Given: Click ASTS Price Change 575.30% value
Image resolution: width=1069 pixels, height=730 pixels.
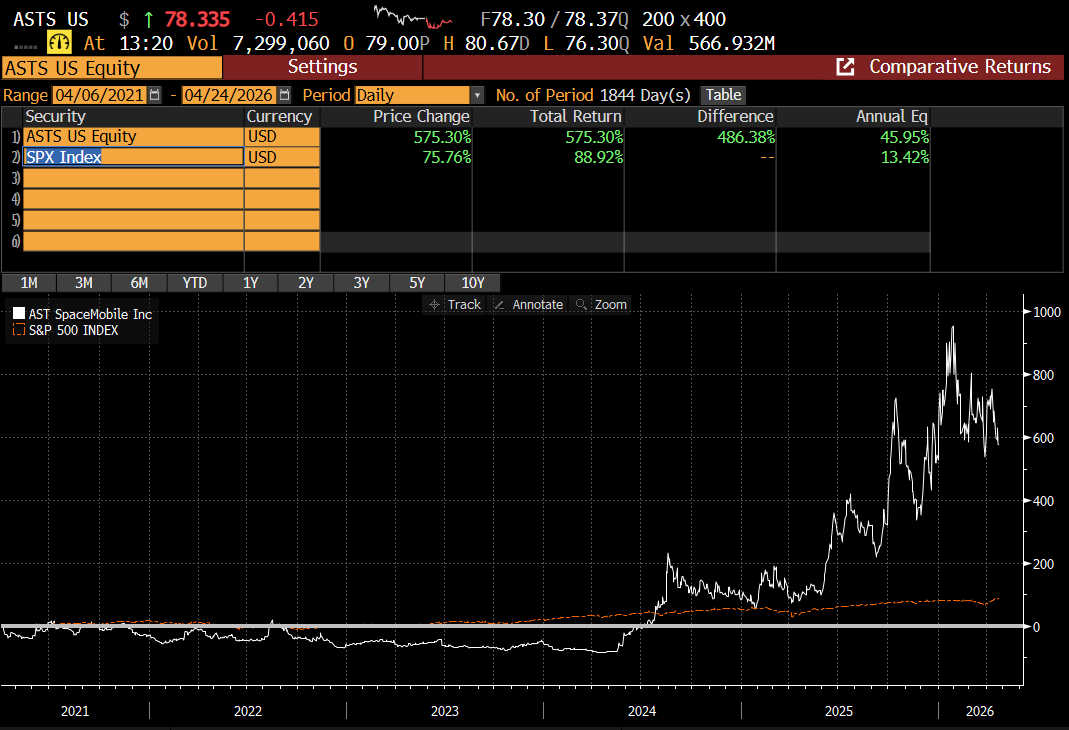Looking at the screenshot, I should [442, 137].
